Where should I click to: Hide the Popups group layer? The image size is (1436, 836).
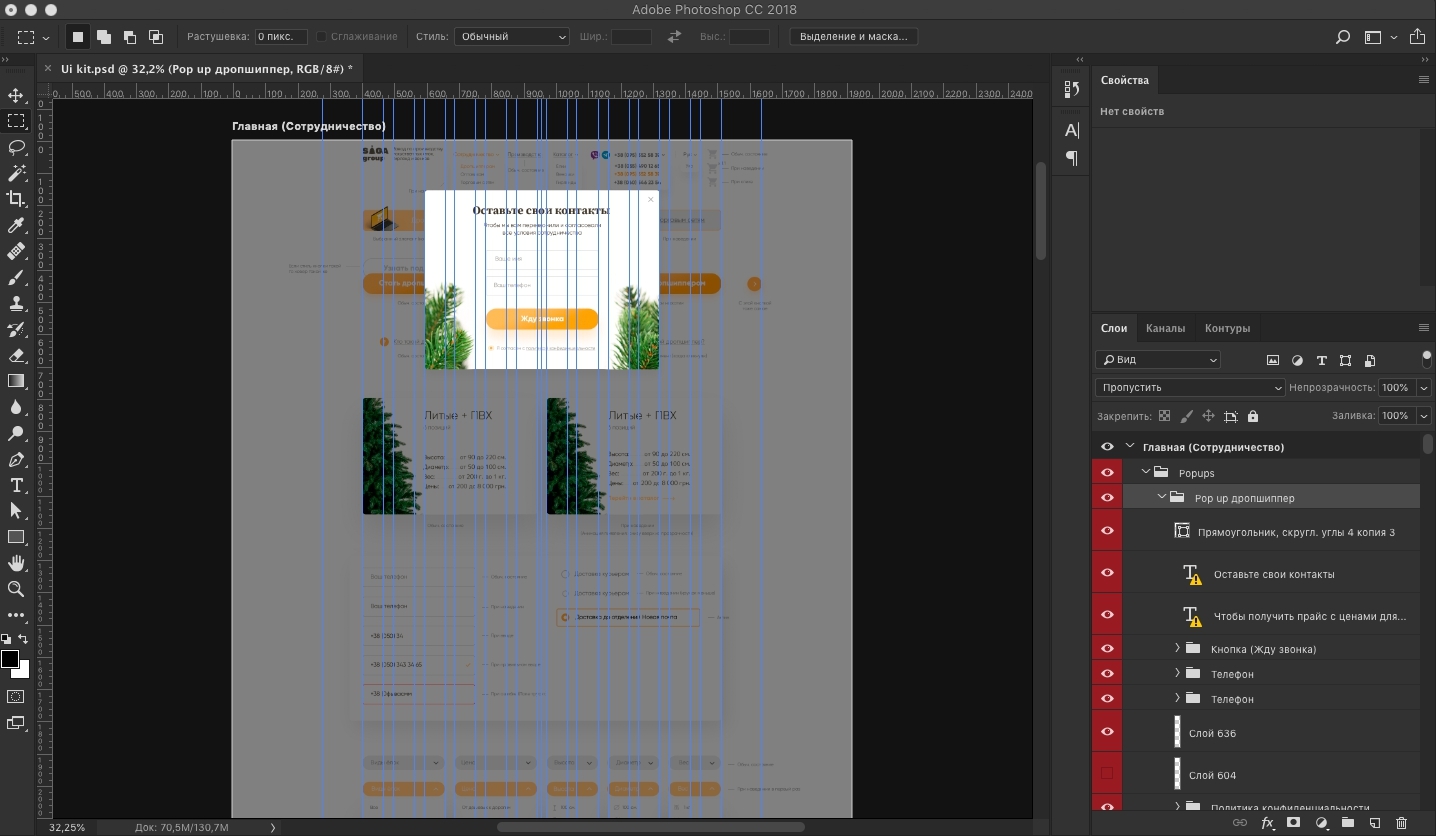(x=1107, y=473)
